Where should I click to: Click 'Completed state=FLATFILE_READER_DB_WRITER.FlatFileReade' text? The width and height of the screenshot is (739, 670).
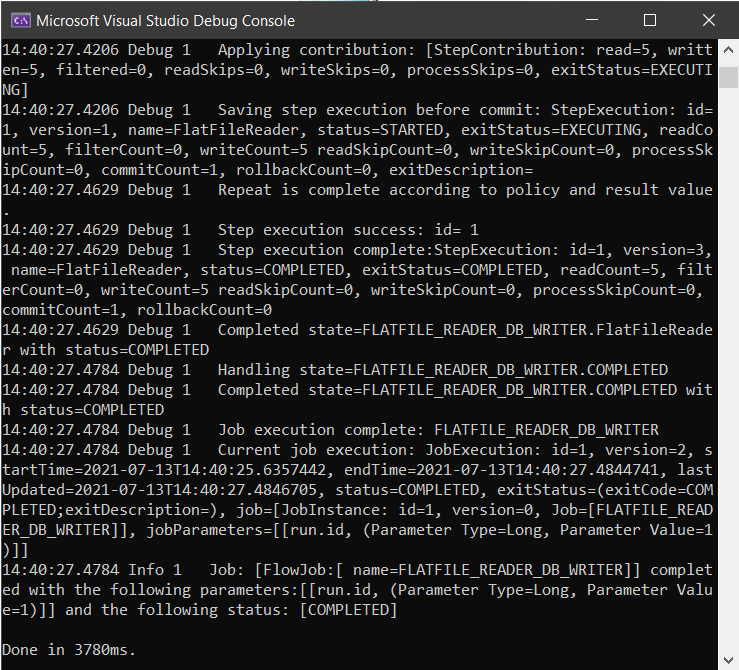pyautogui.click(x=465, y=330)
